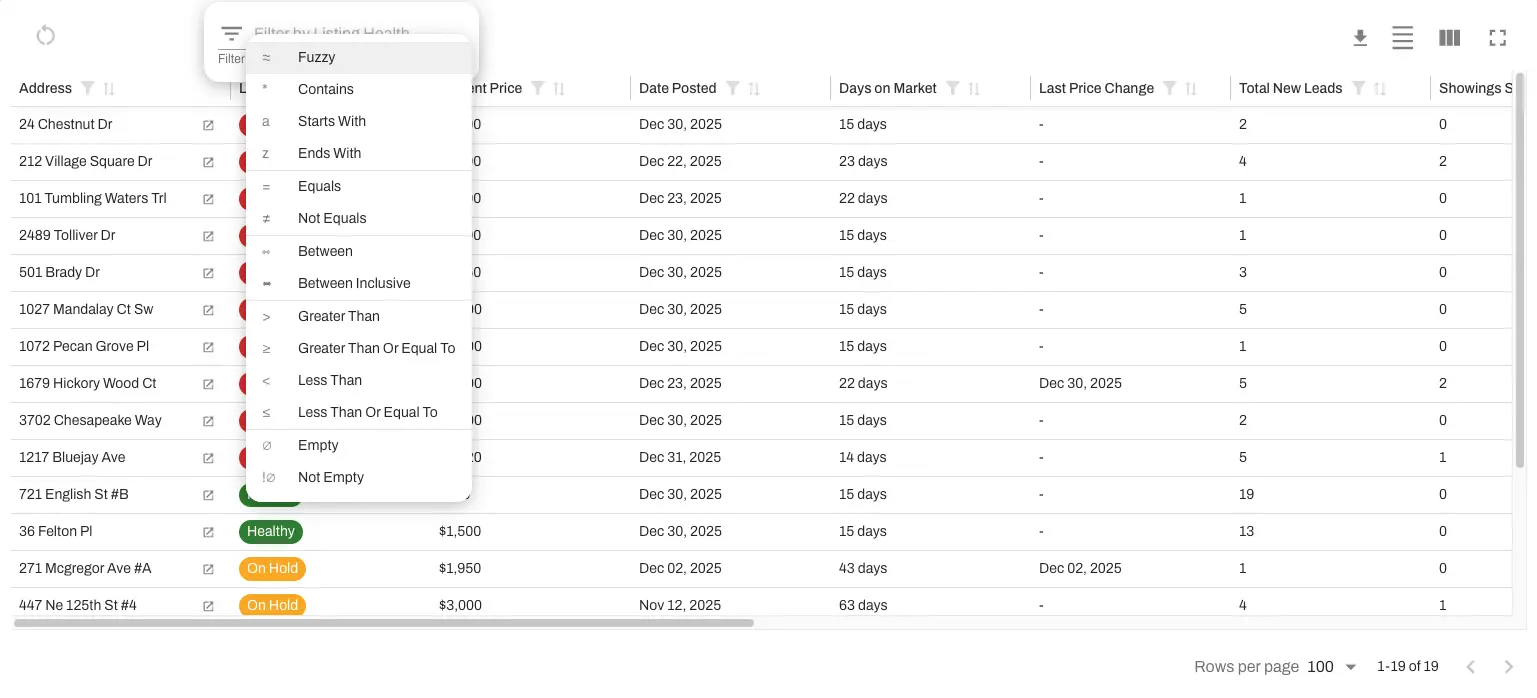This screenshot has height=698, width=1537.
Task: Open external link icon beside 447 Ne 125th St
Action: 207,606
